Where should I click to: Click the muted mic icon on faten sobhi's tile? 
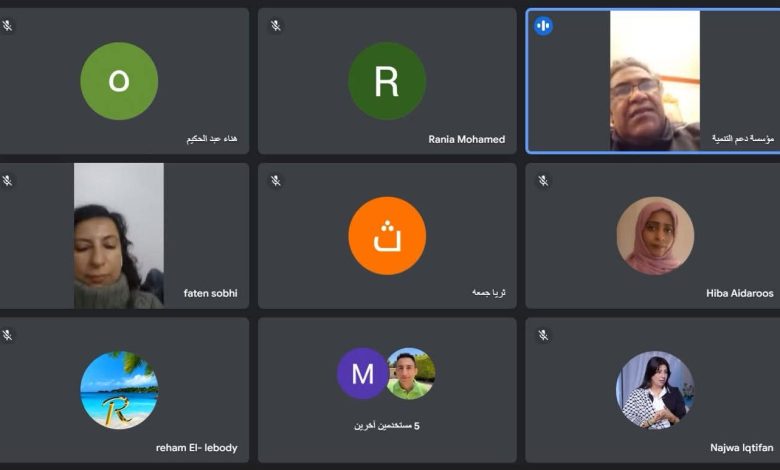[x=7, y=180]
